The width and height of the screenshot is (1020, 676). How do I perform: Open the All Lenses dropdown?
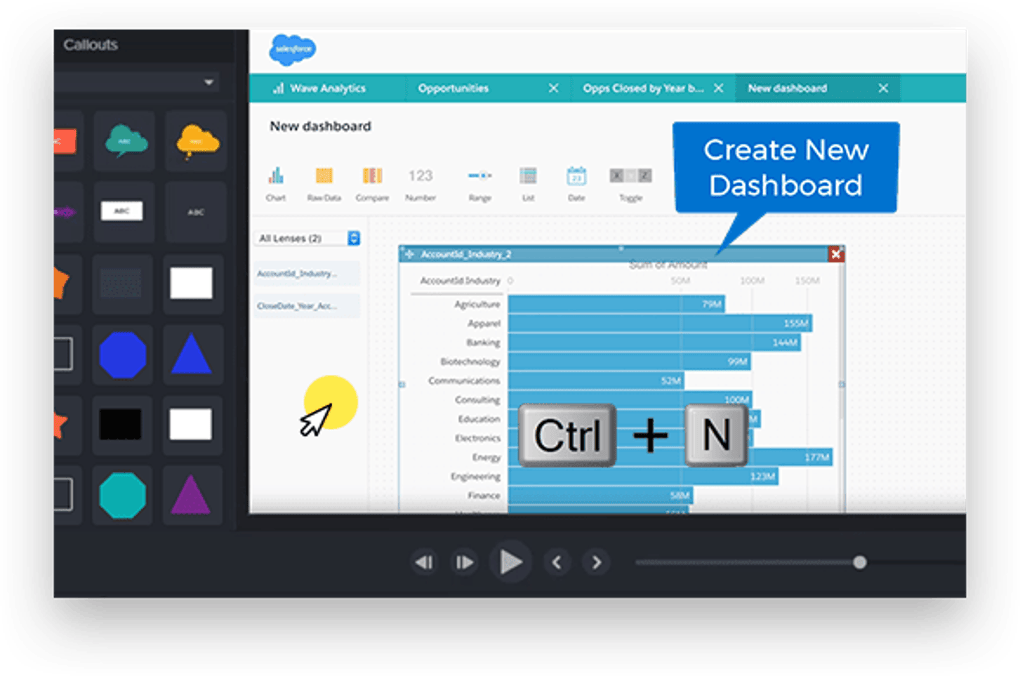(x=308, y=238)
